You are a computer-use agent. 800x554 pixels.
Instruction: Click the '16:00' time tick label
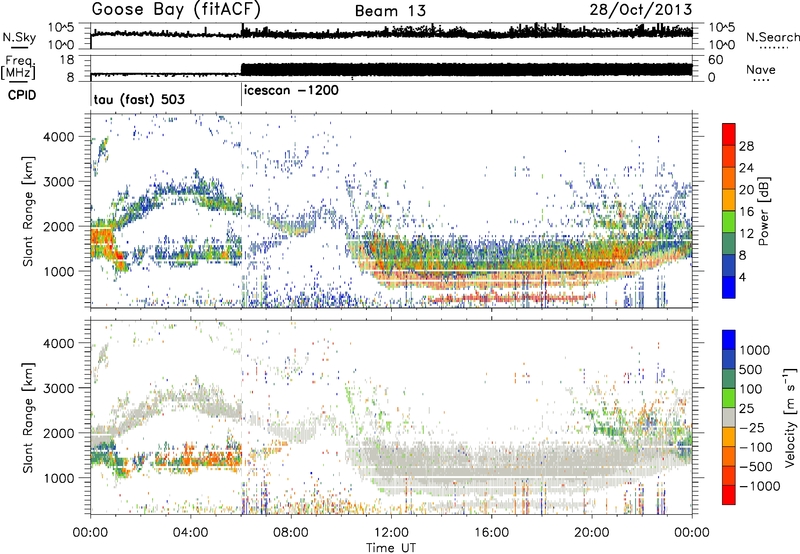(491, 533)
